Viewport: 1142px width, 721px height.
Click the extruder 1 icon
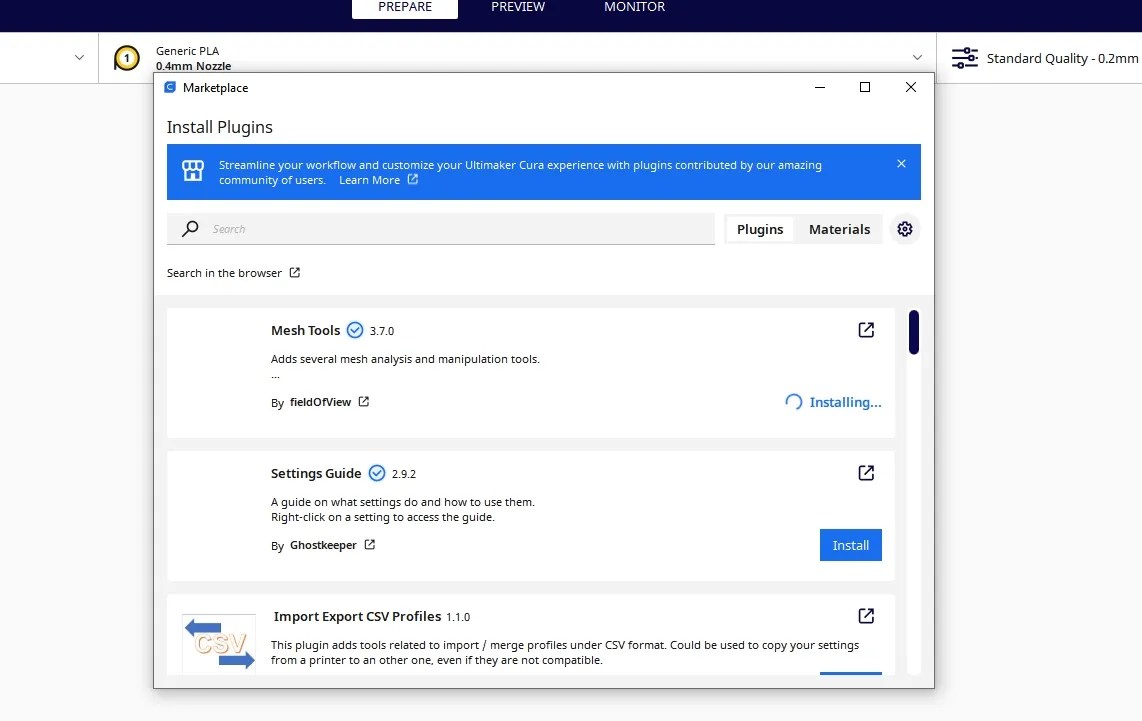126,58
